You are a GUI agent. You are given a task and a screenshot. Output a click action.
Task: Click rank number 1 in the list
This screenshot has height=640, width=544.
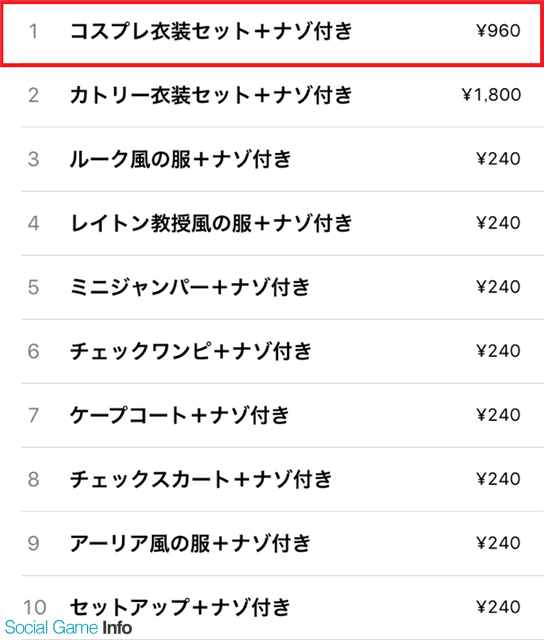[x=33, y=31]
